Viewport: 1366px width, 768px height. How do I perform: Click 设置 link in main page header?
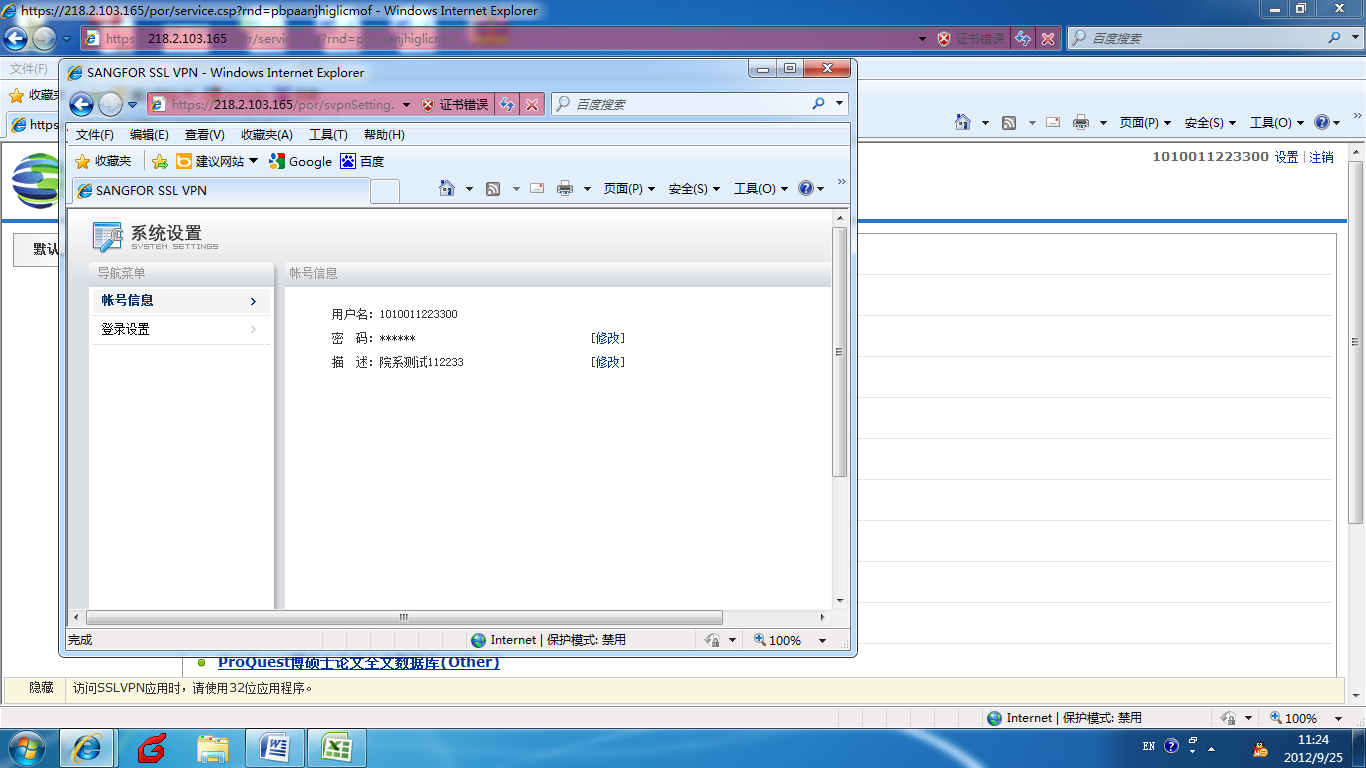(x=1286, y=157)
